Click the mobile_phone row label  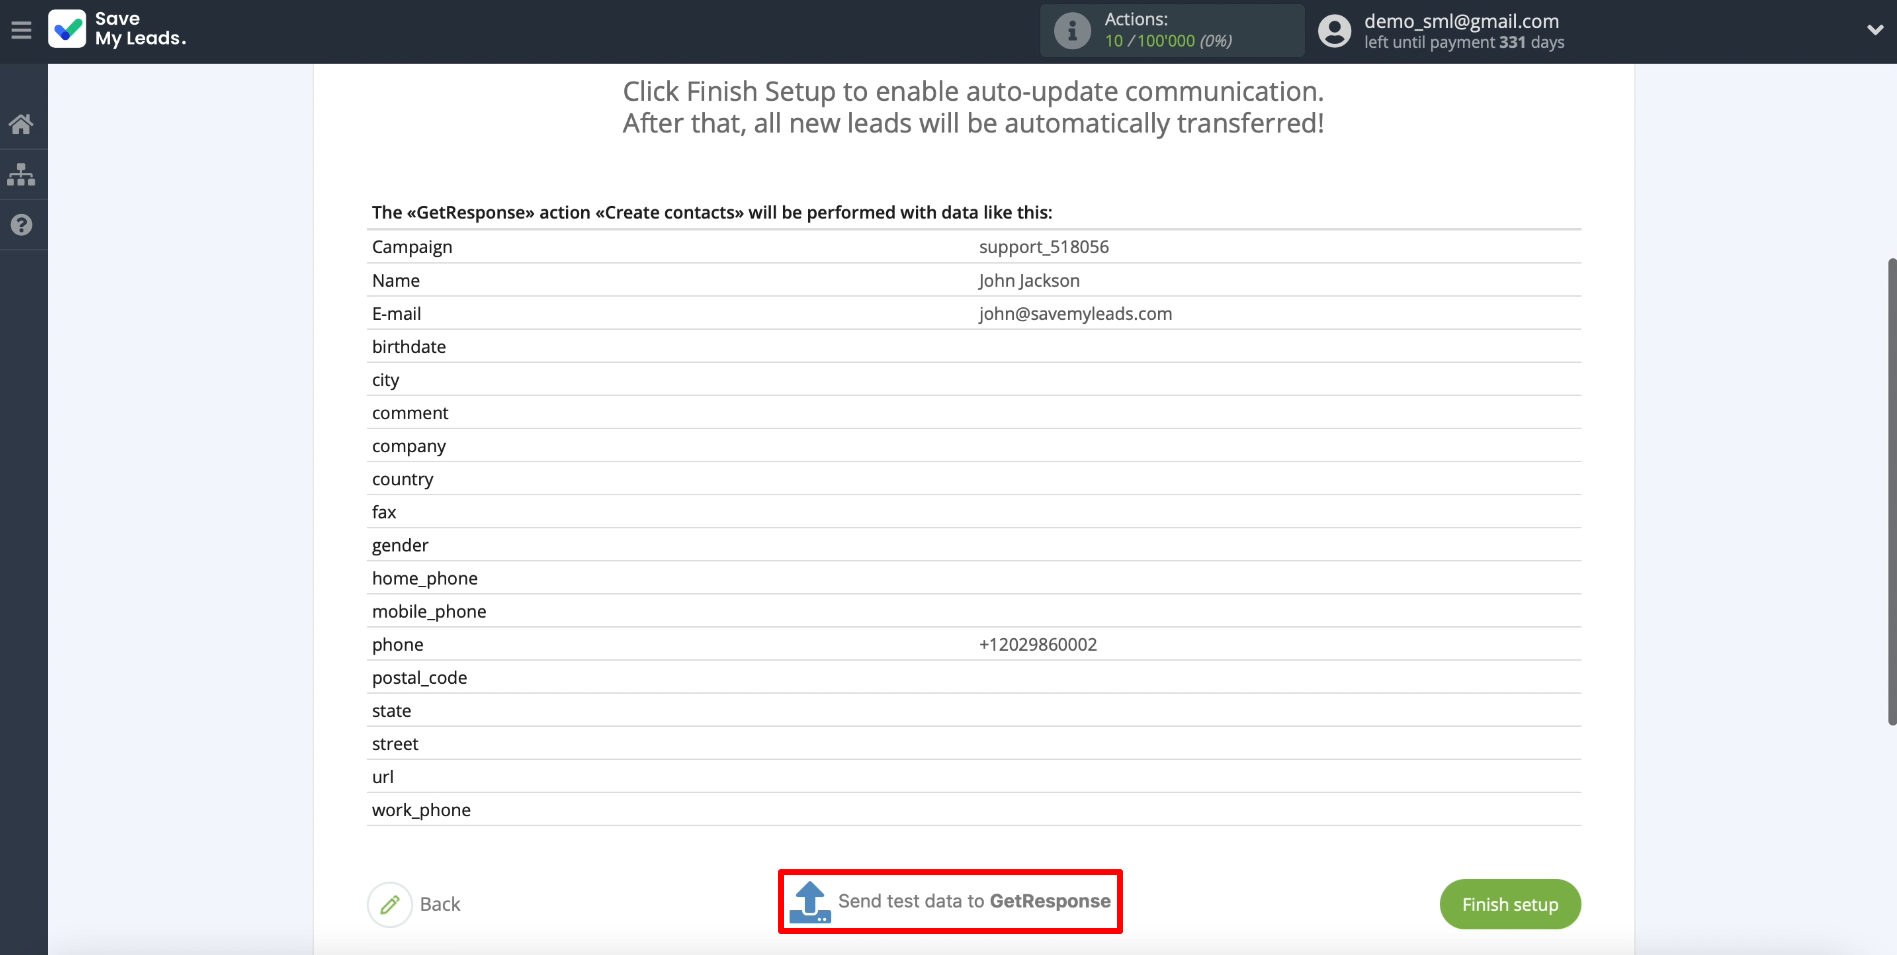pyautogui.click(x=429, y=611)
